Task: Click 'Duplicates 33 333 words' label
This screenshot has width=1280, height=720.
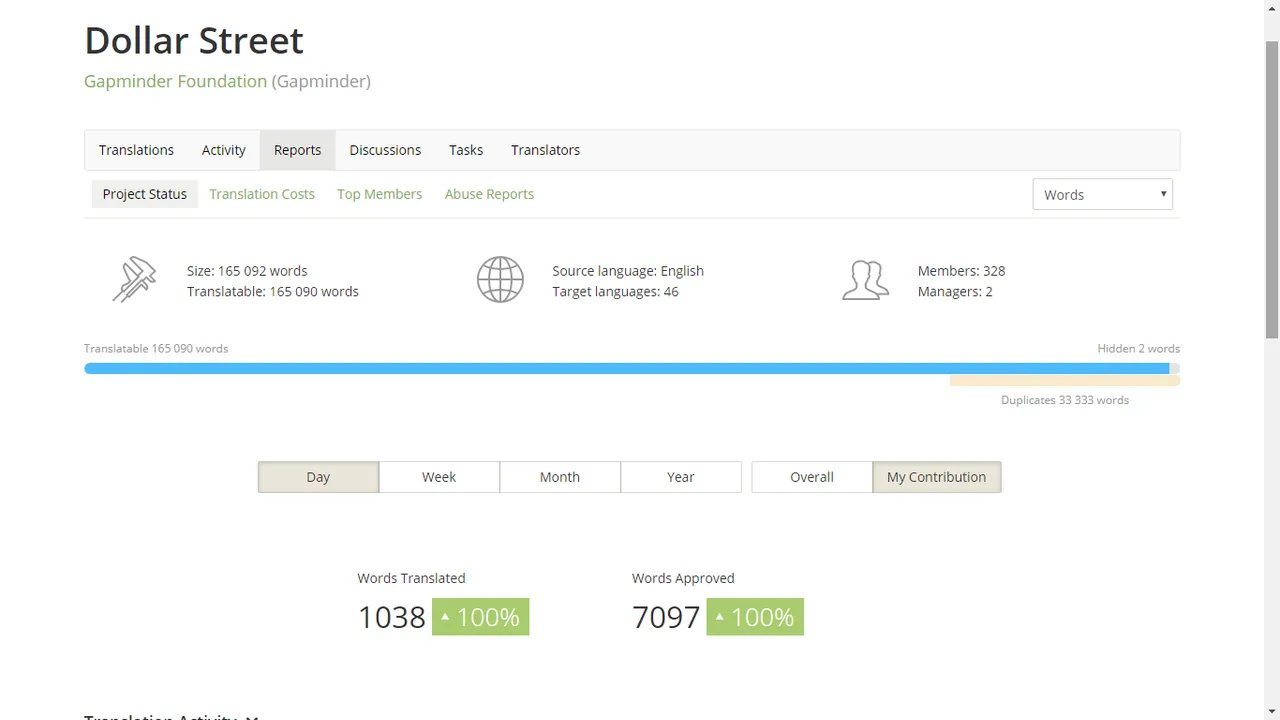Action: point(1065,400)
